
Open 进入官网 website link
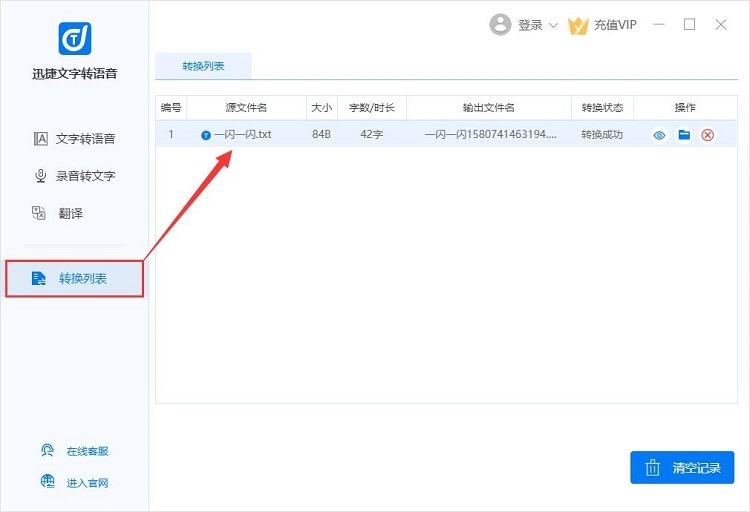[x=88, y=483]
